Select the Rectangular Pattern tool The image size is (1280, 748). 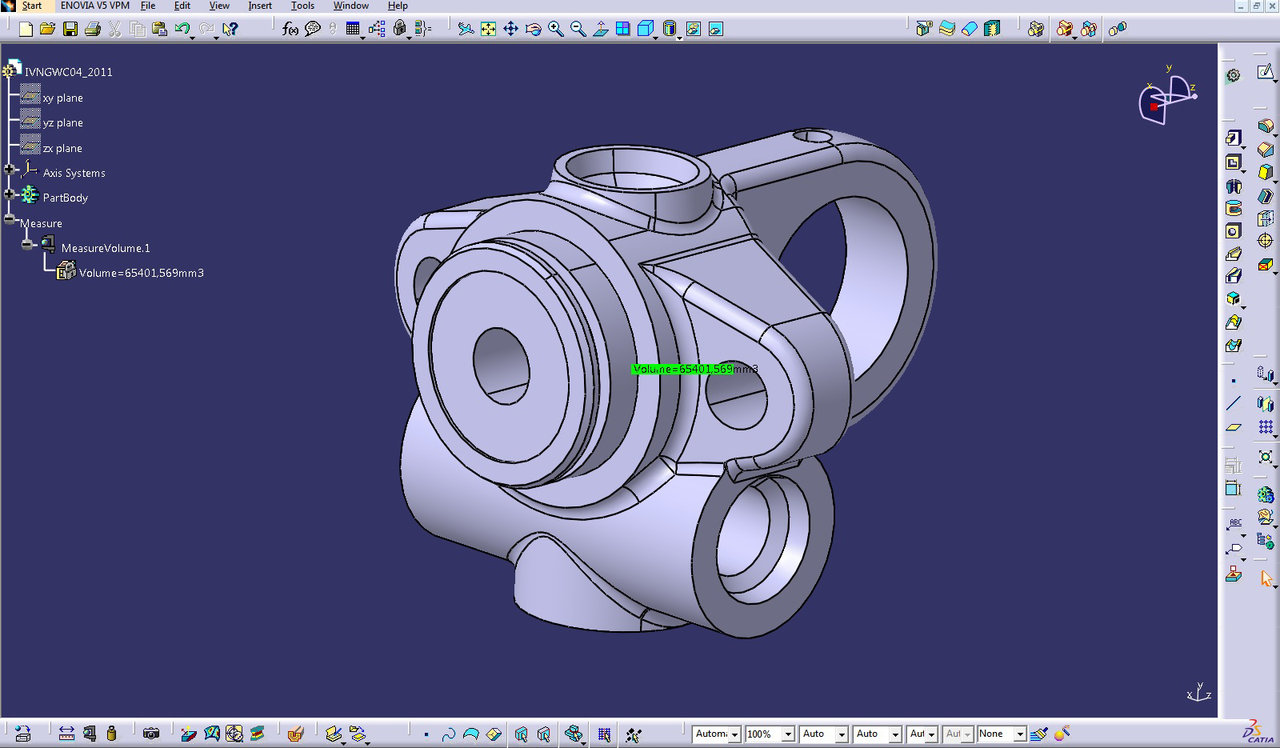tap(1266, 427)
